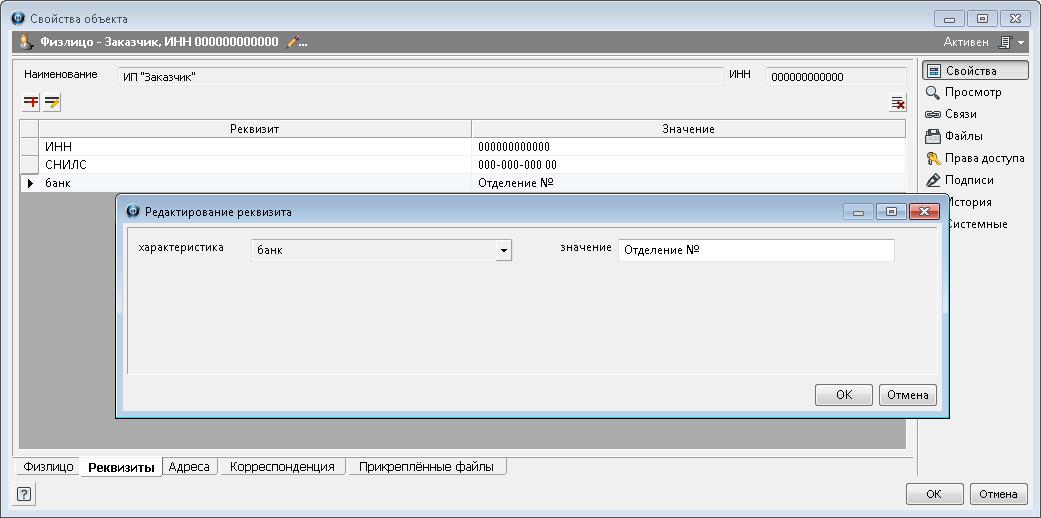Click the add requisite row icon
Image resolution: width=1041 pixels, height=518 pixels.
pos(31,103)
